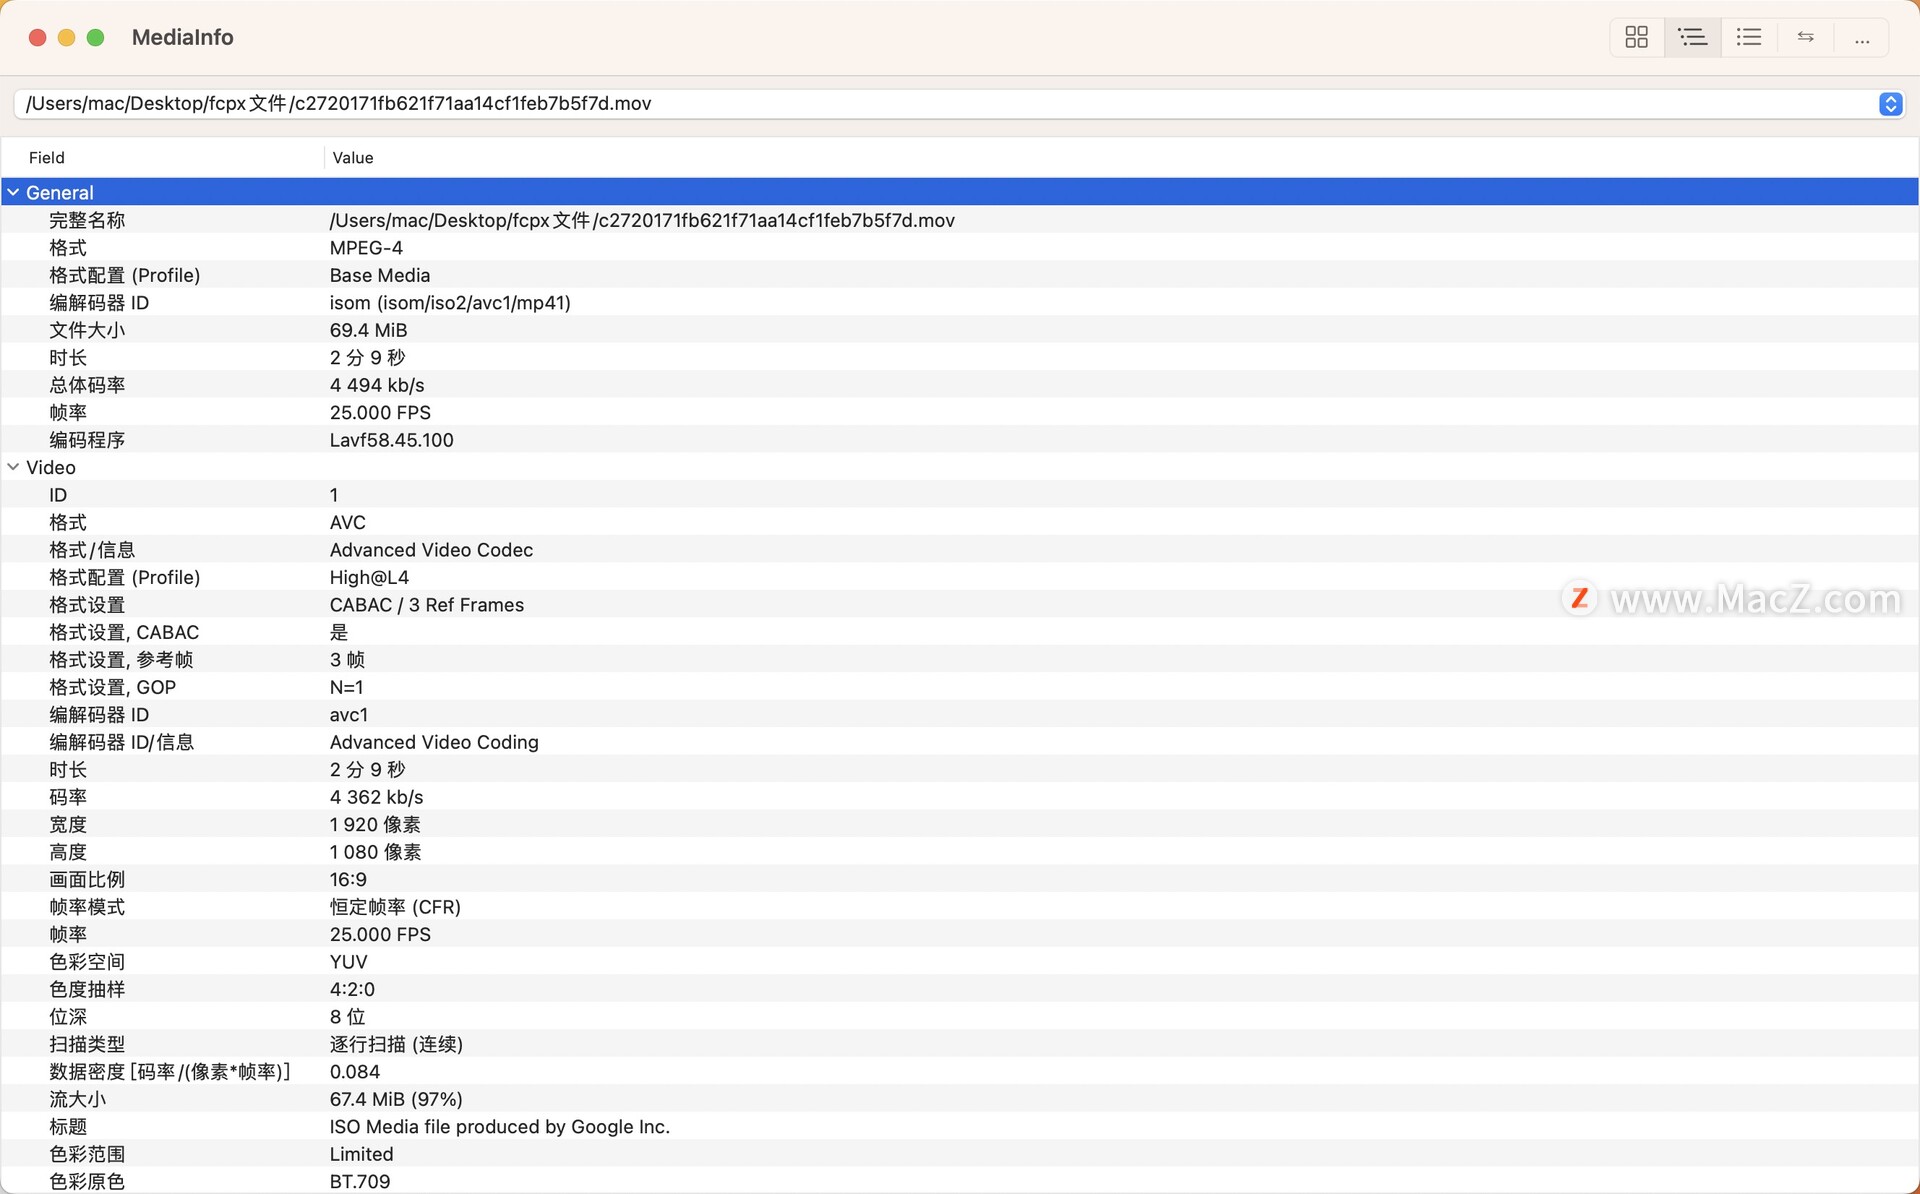Select the 数据密度 row label

[170, 1072]
